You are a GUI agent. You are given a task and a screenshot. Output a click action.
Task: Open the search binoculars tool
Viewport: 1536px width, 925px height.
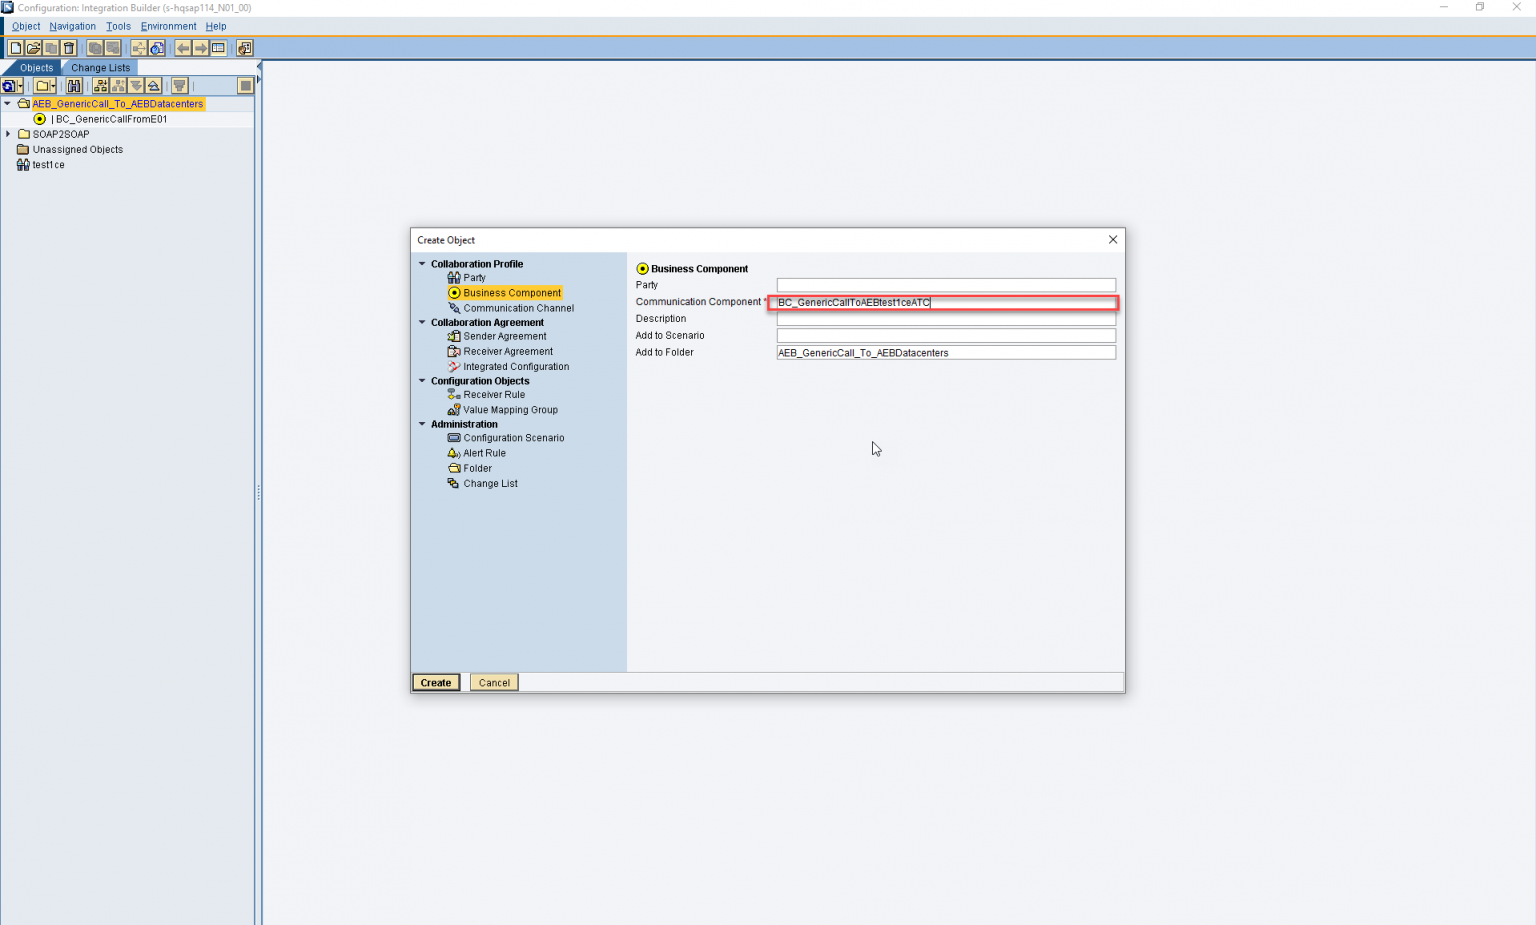75,85
